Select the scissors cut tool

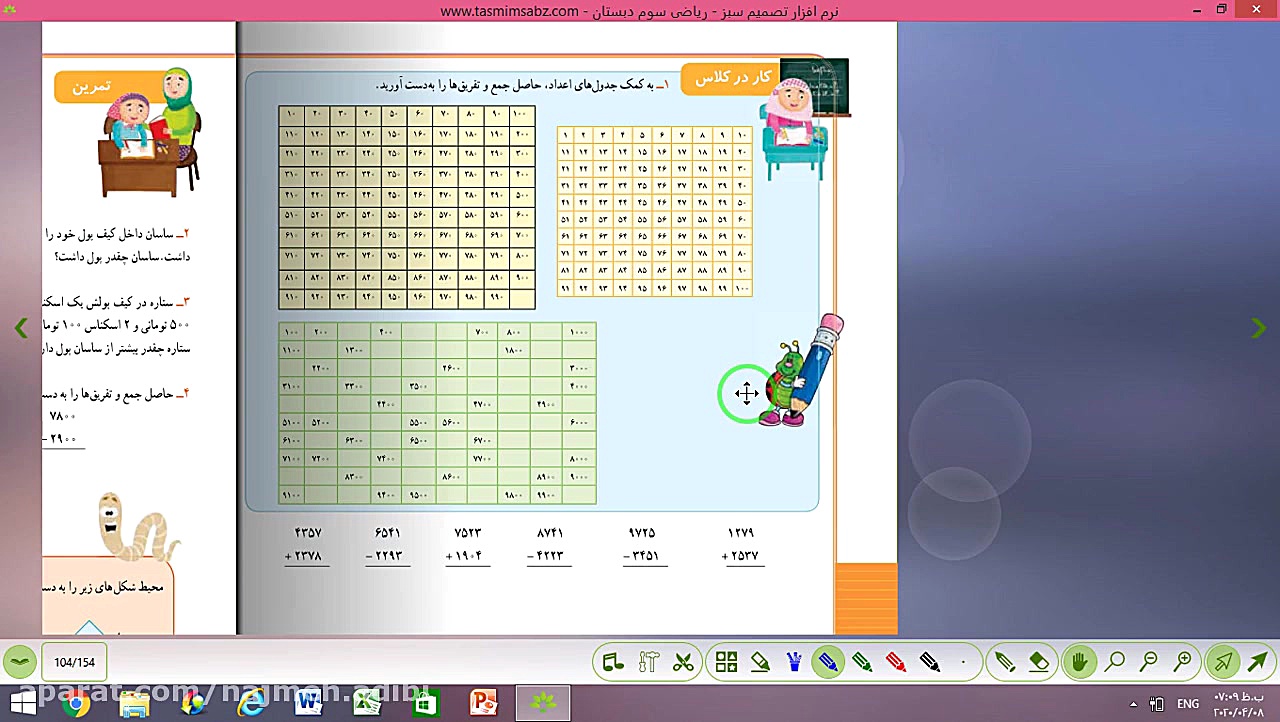pos(683,662)
